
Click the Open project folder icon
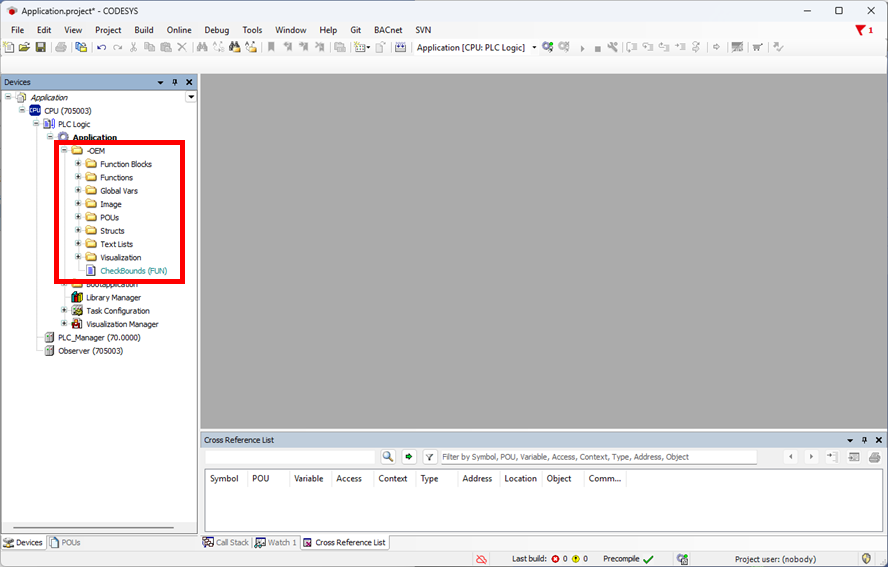point(24,47)
